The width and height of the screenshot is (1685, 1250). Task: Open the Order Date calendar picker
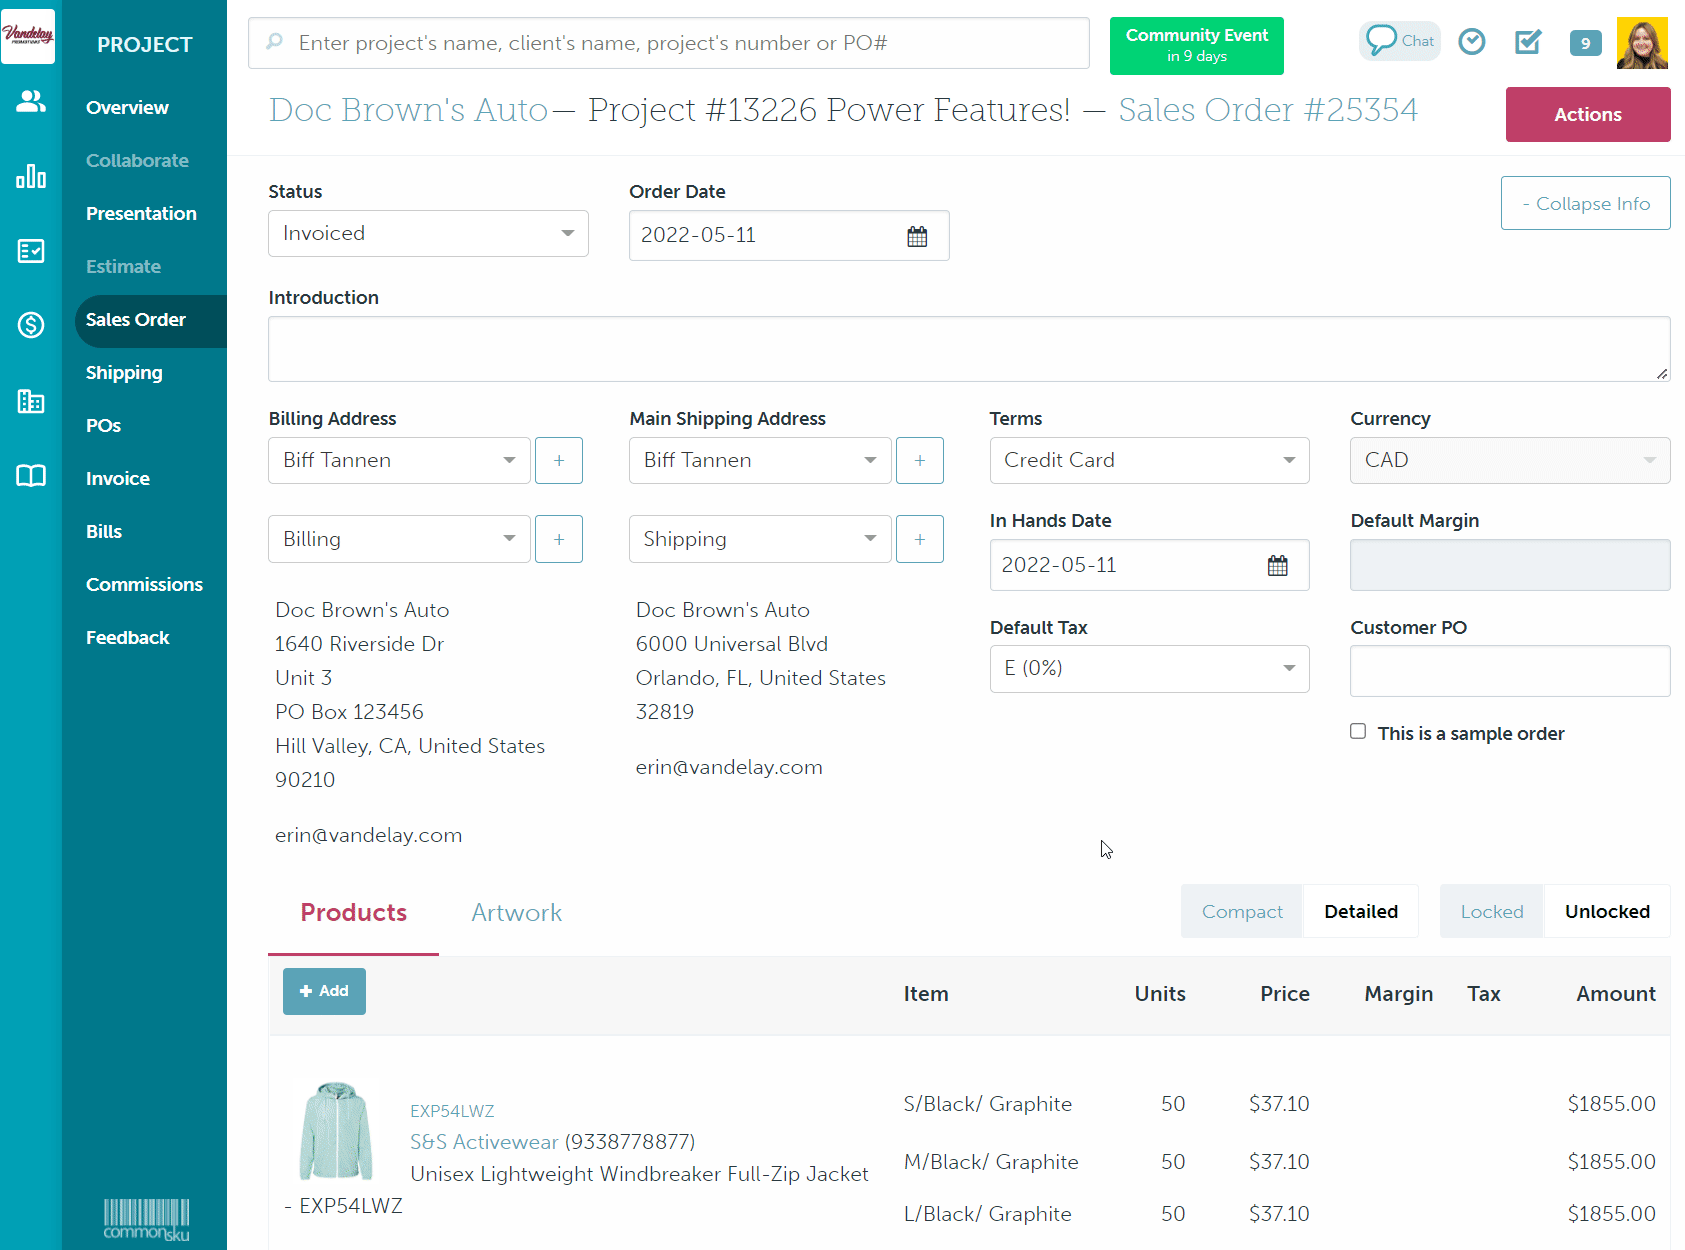[916, 236]
